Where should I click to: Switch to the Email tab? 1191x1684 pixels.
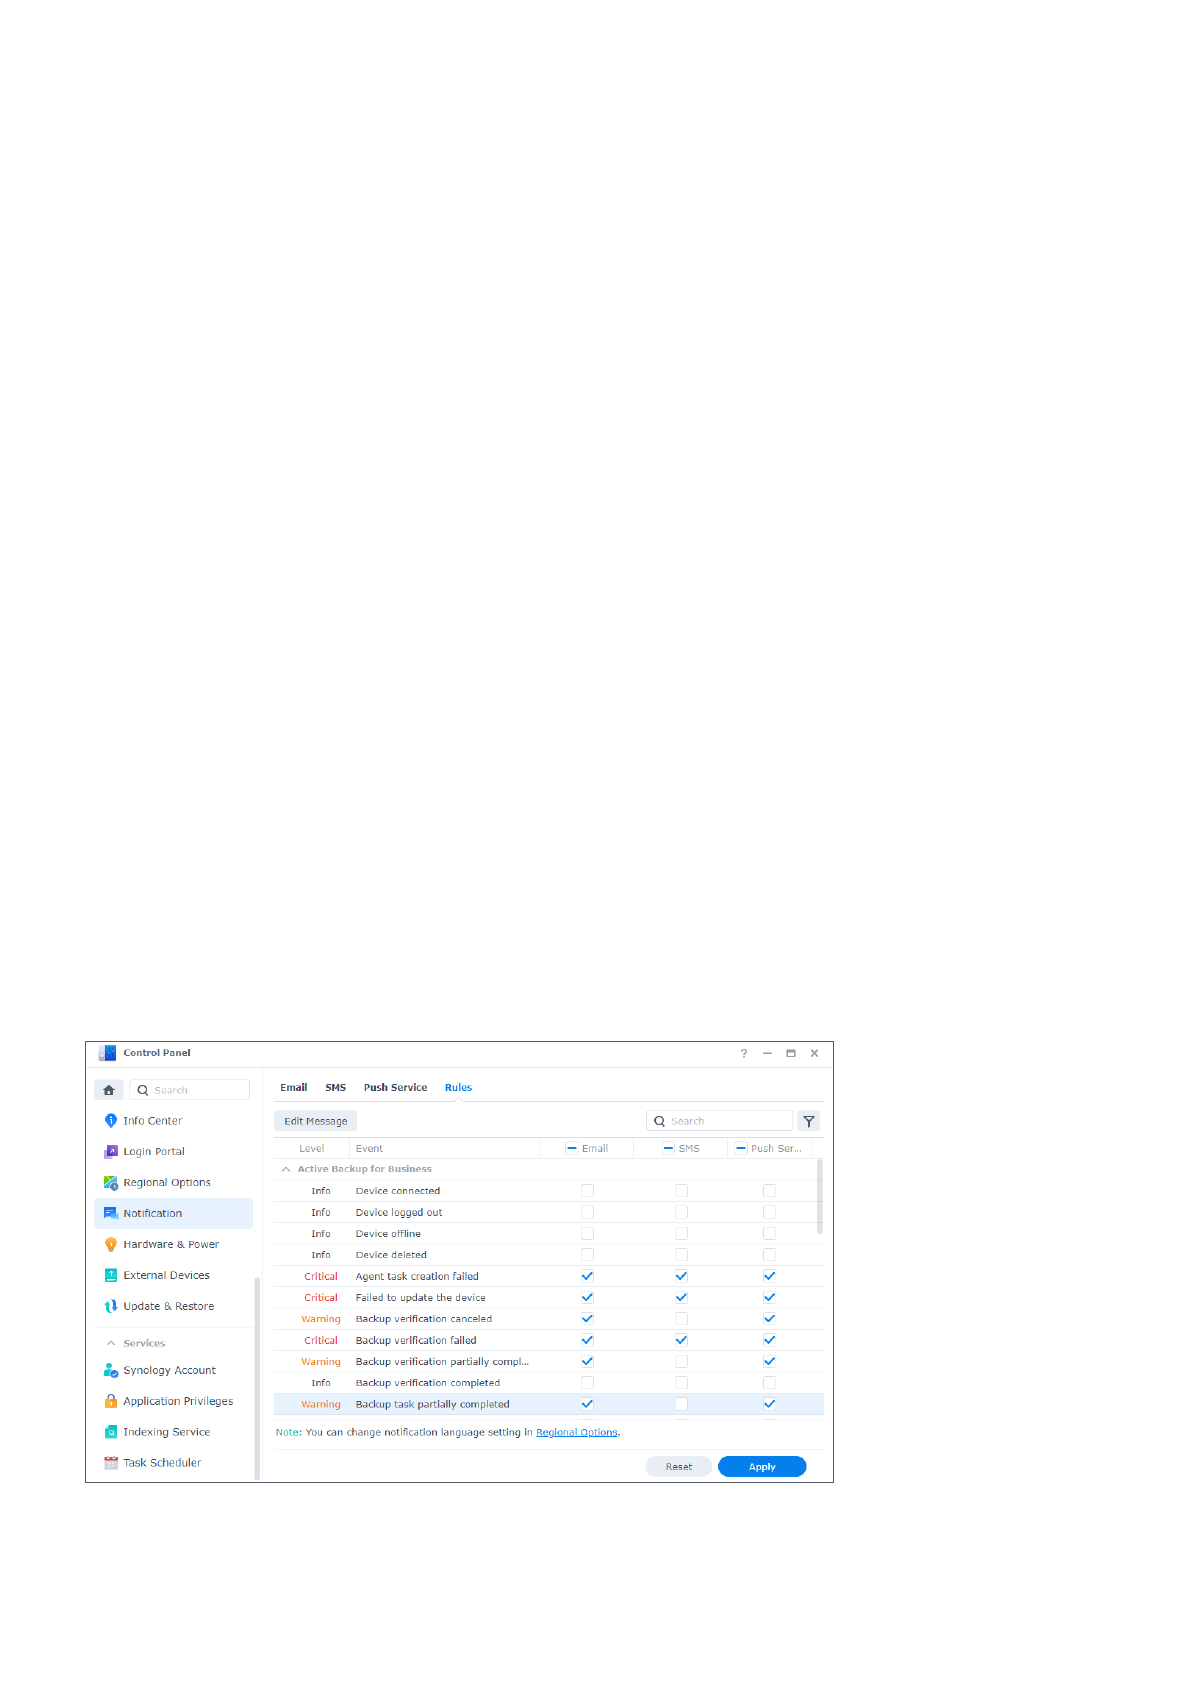coord(293,1088)
